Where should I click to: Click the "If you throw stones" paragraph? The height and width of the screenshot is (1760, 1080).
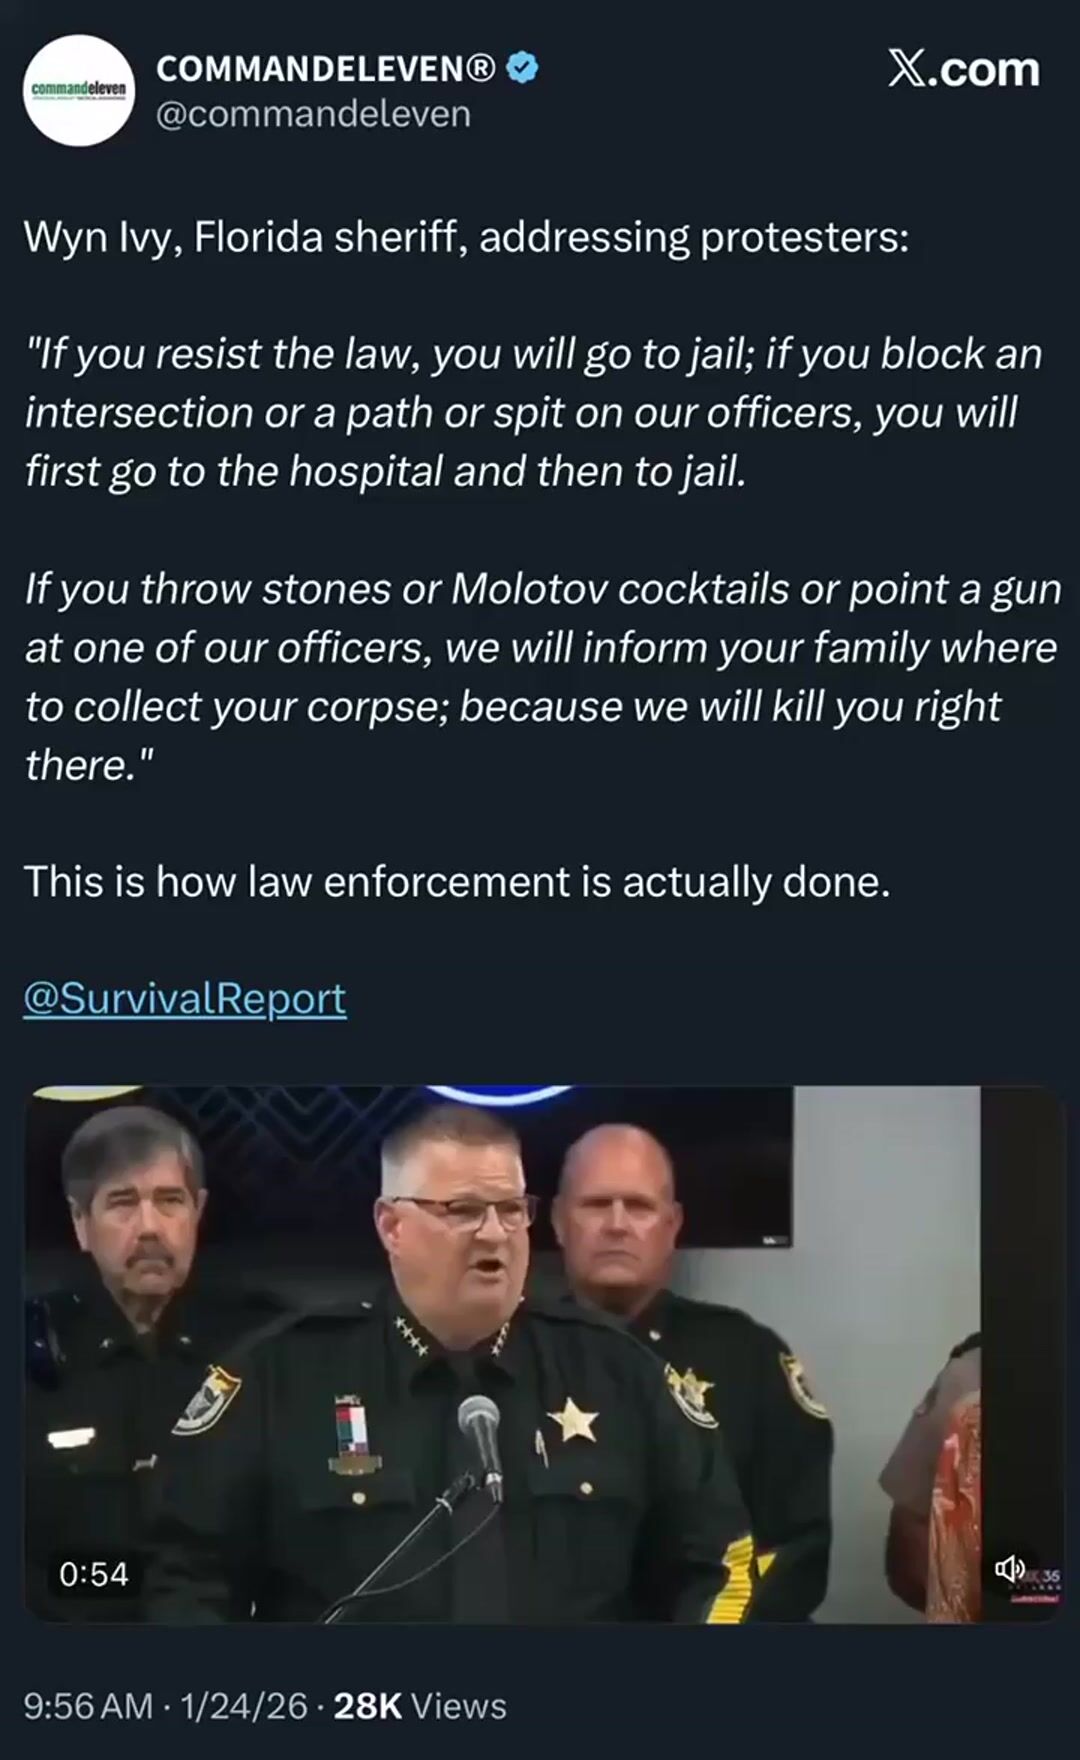click(x=542, y=677)
